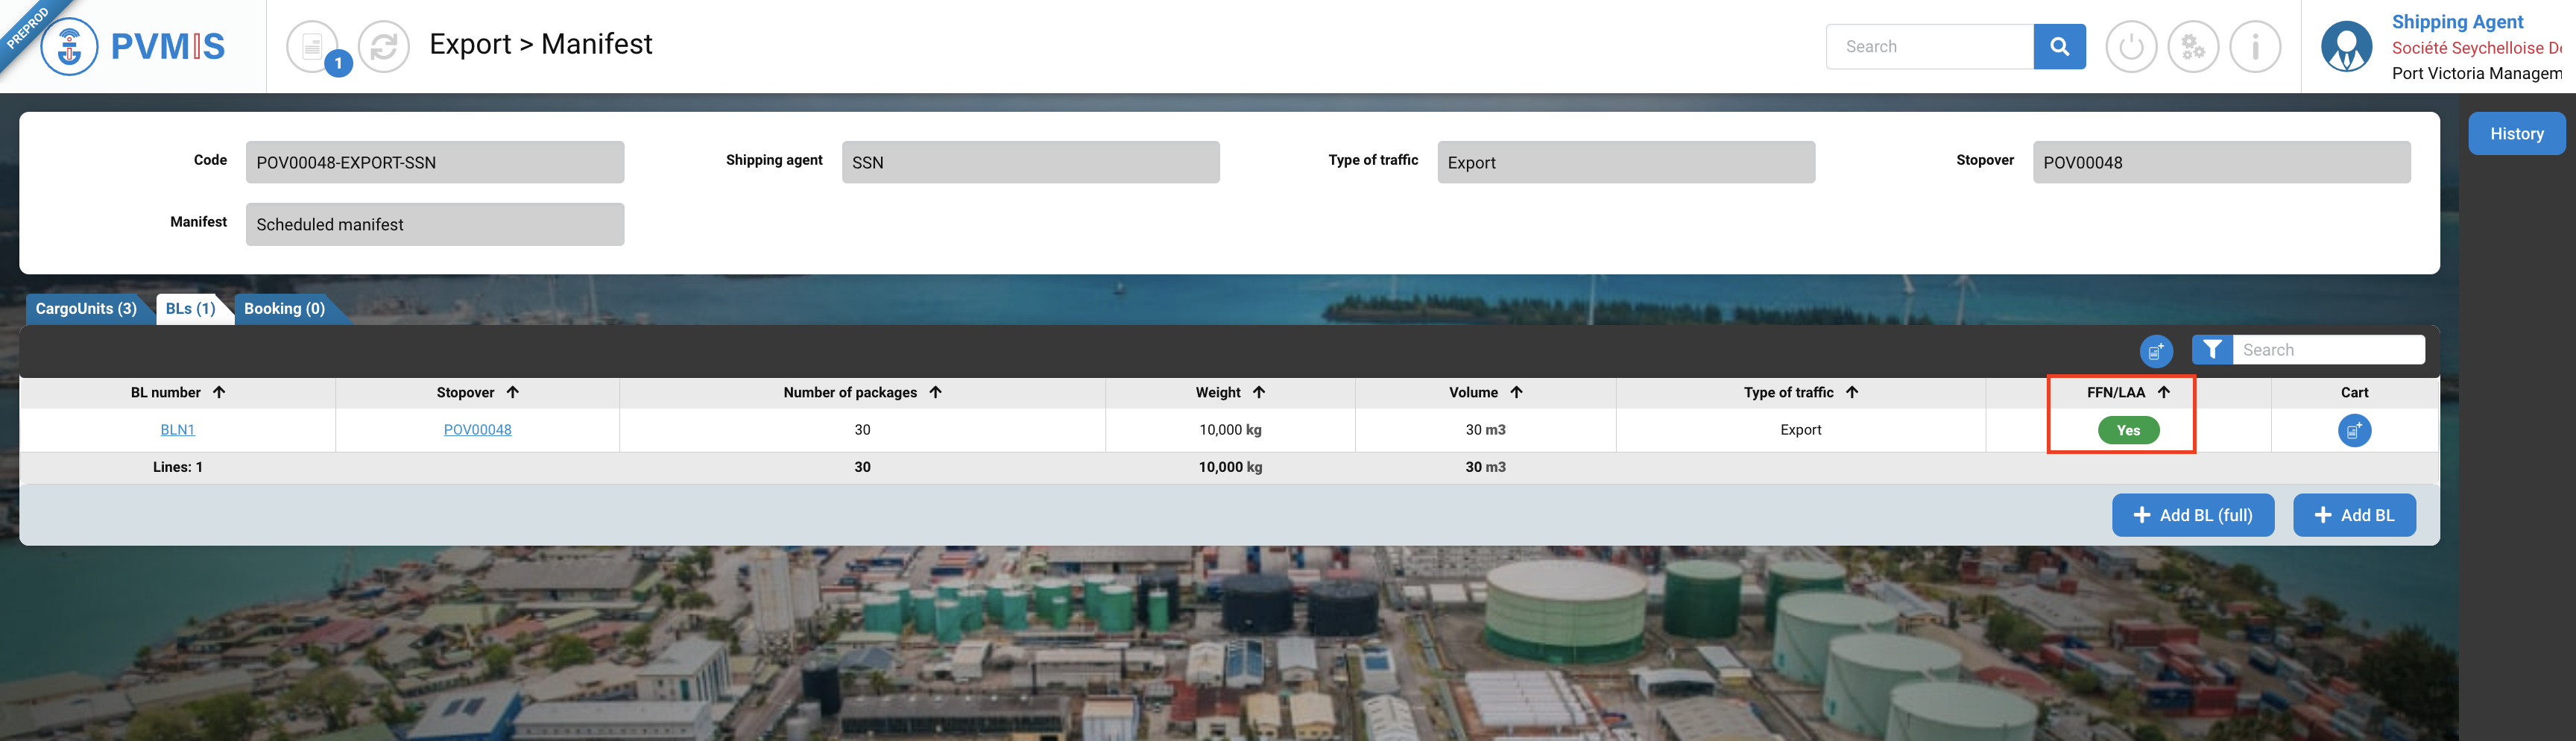Click the cart icon in table toolbar
Viewport: 2576px width, 741px height.
click(x=2156, y=351)
